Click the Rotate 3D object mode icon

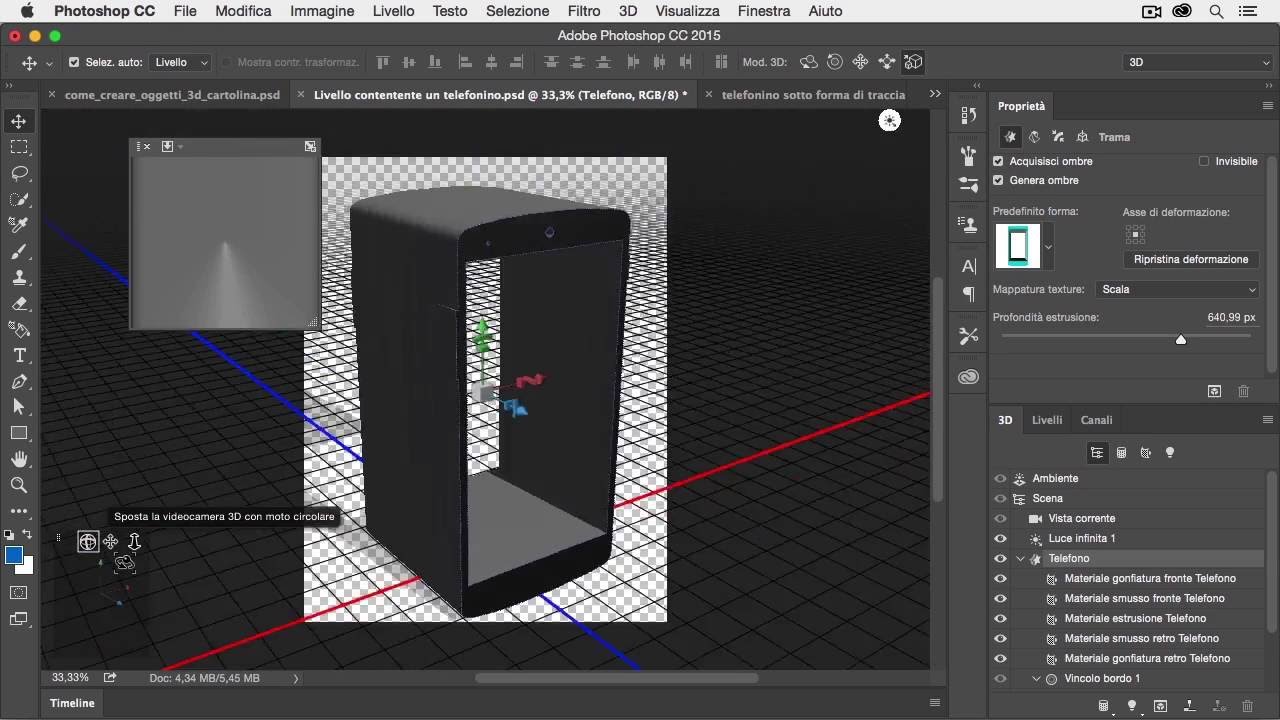coord(809,62)
